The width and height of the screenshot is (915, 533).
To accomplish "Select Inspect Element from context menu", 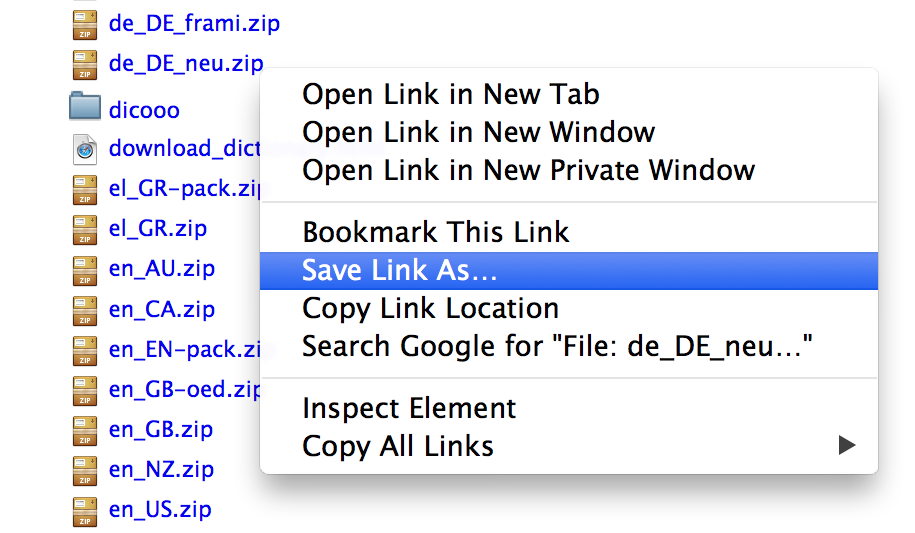I will 409,408.
